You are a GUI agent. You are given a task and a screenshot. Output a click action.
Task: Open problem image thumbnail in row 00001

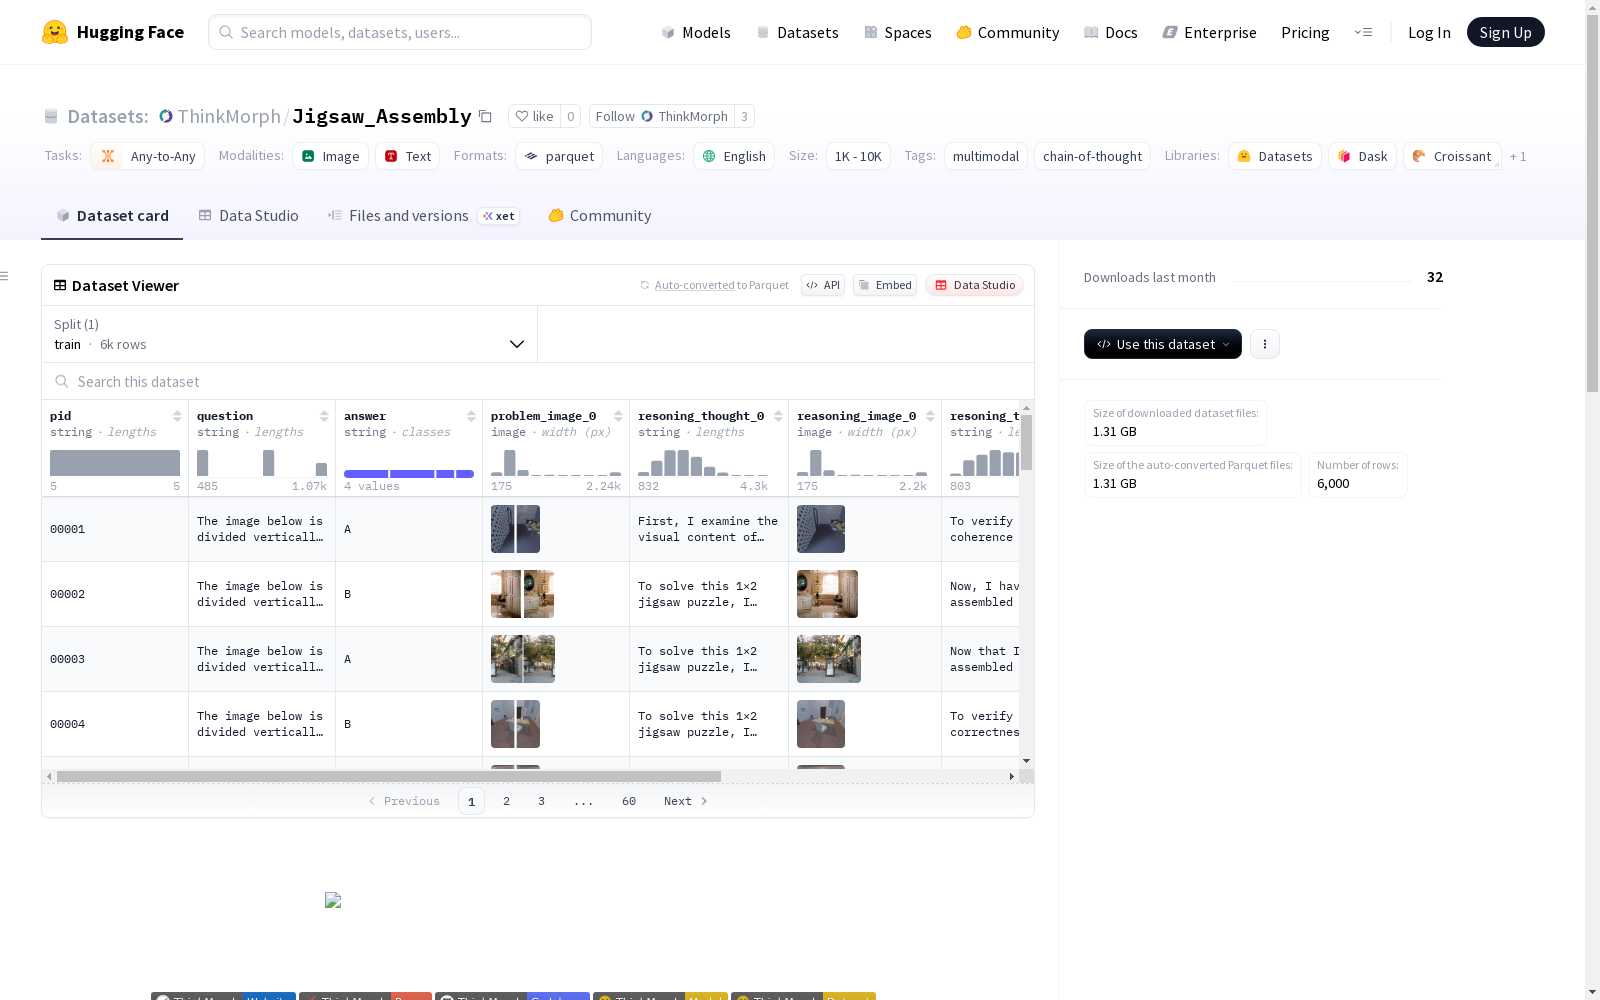point(515,529)
